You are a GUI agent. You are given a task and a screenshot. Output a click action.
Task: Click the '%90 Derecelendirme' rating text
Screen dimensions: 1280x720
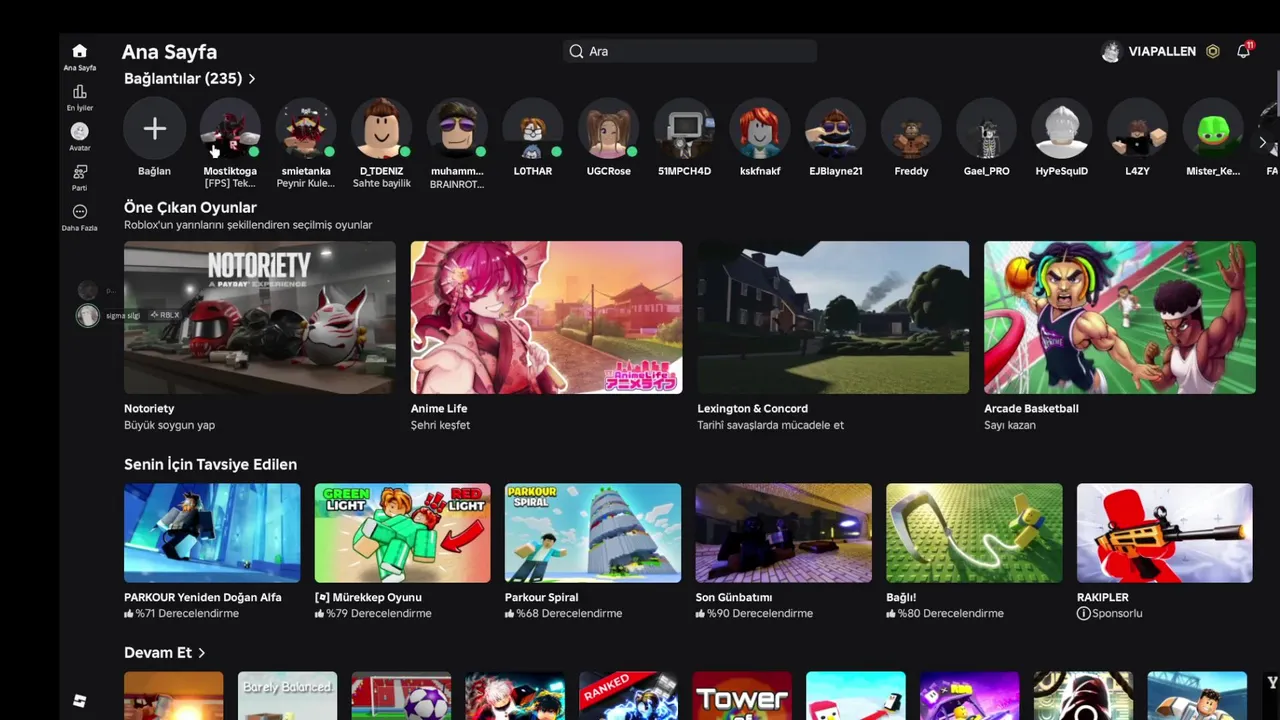tap(760, 613)
